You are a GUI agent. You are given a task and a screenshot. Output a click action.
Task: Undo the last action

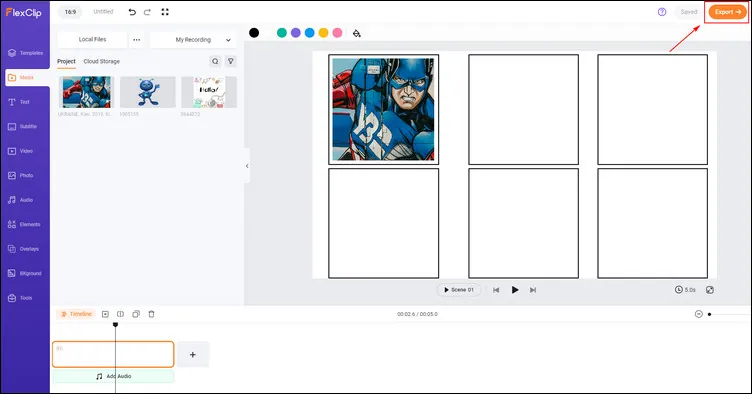132,12
